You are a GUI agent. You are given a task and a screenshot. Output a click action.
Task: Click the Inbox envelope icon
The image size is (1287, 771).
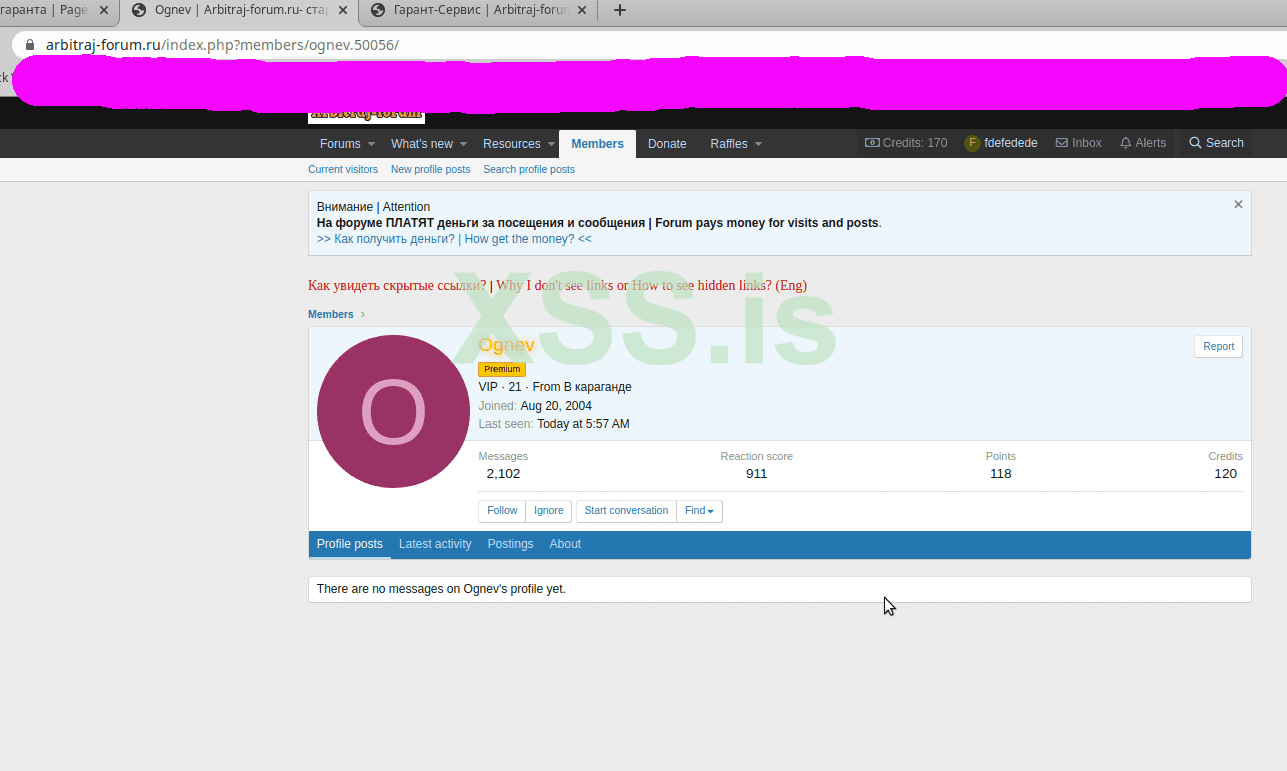pos(1062,143)
